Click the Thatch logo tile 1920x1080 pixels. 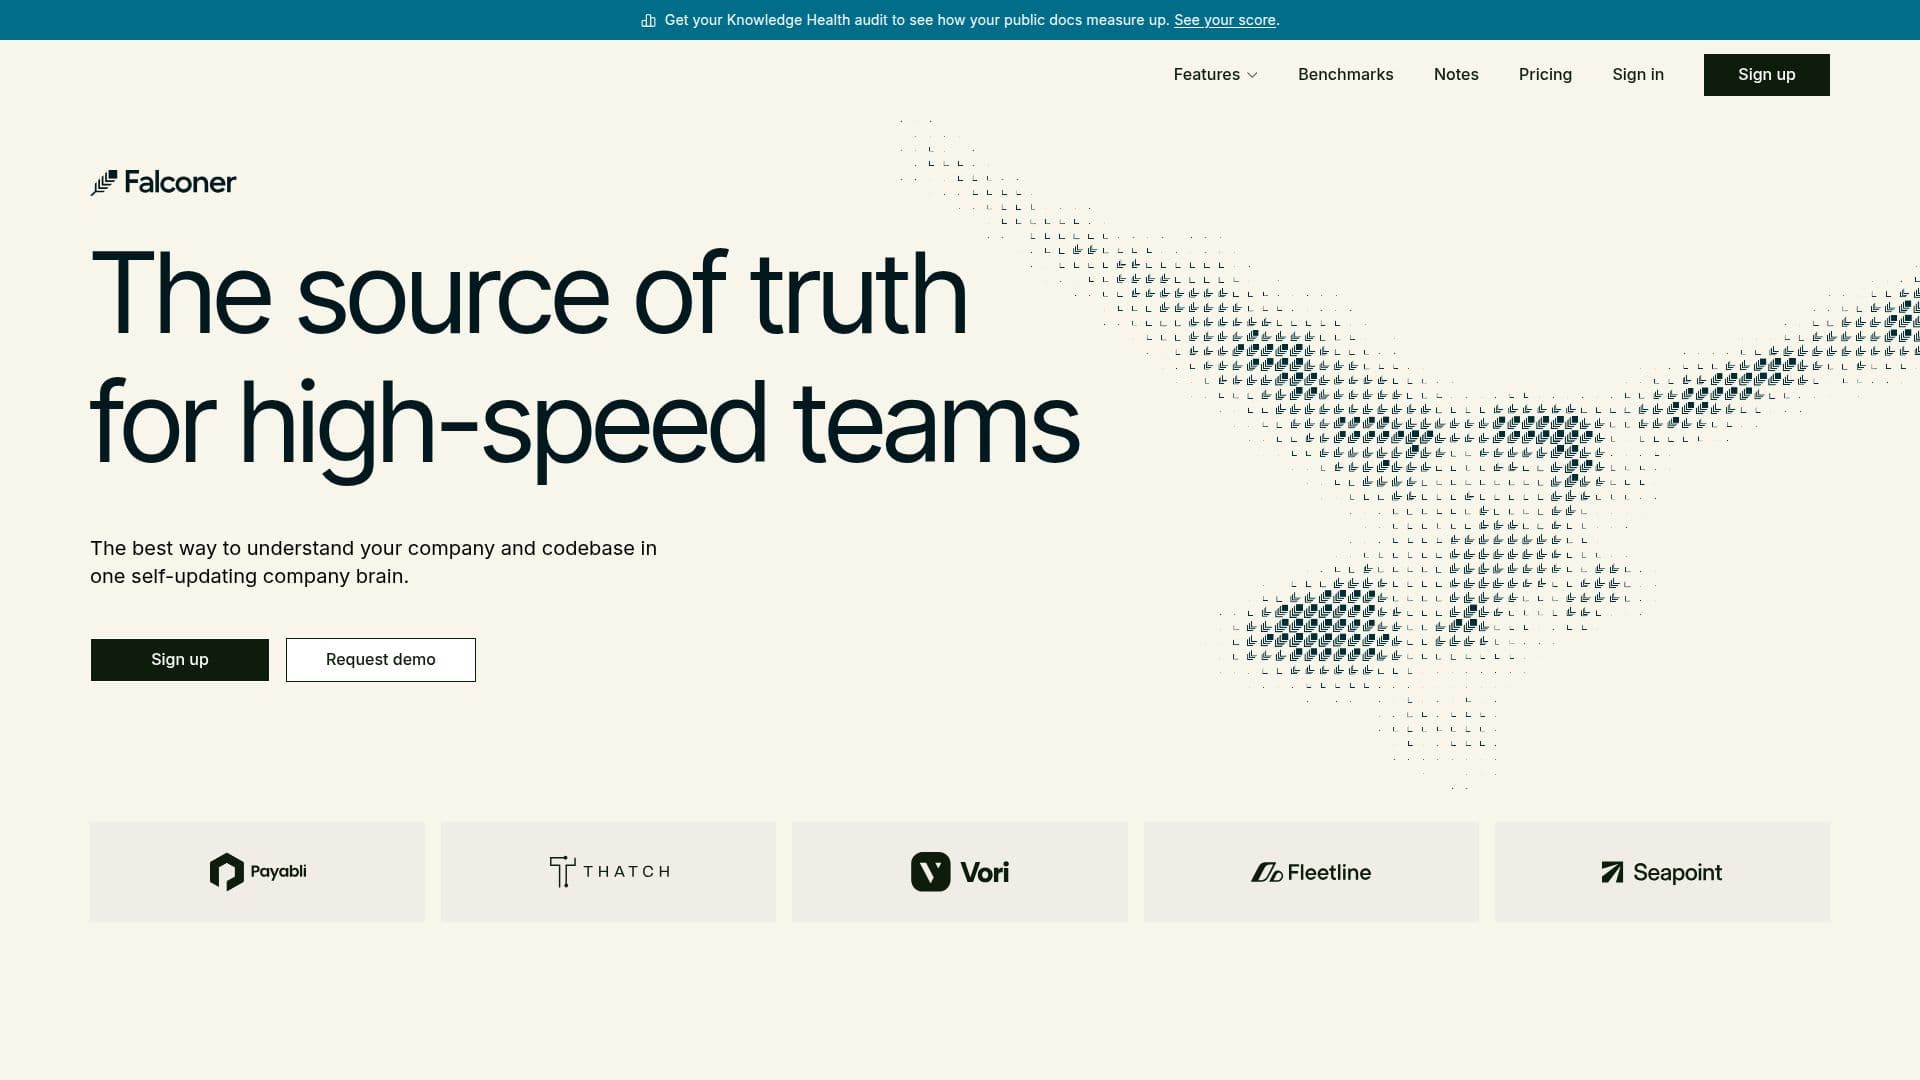(x=608, y=872)
